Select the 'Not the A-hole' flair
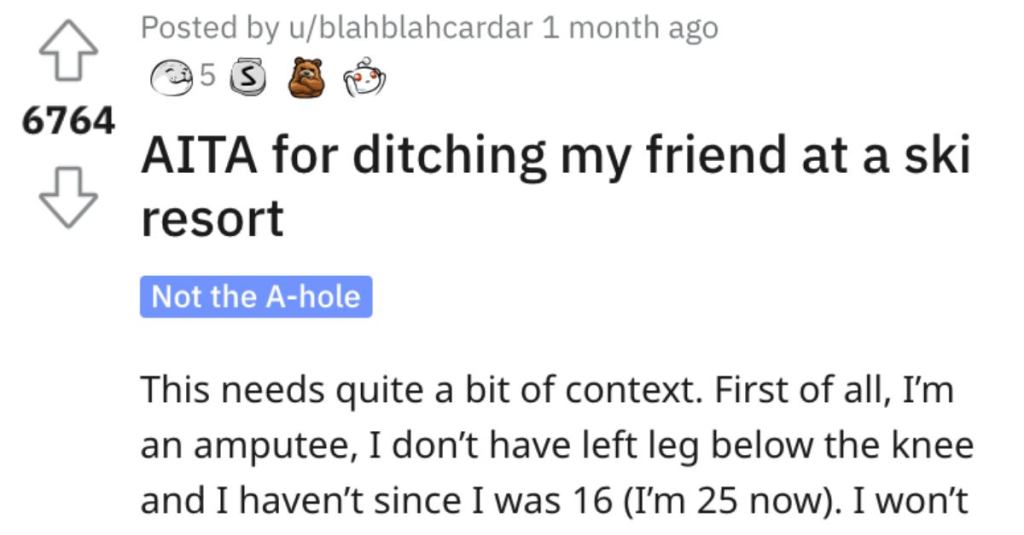Screen dimensions: 1024x535 pyautogui.click(x=256, y=297)
